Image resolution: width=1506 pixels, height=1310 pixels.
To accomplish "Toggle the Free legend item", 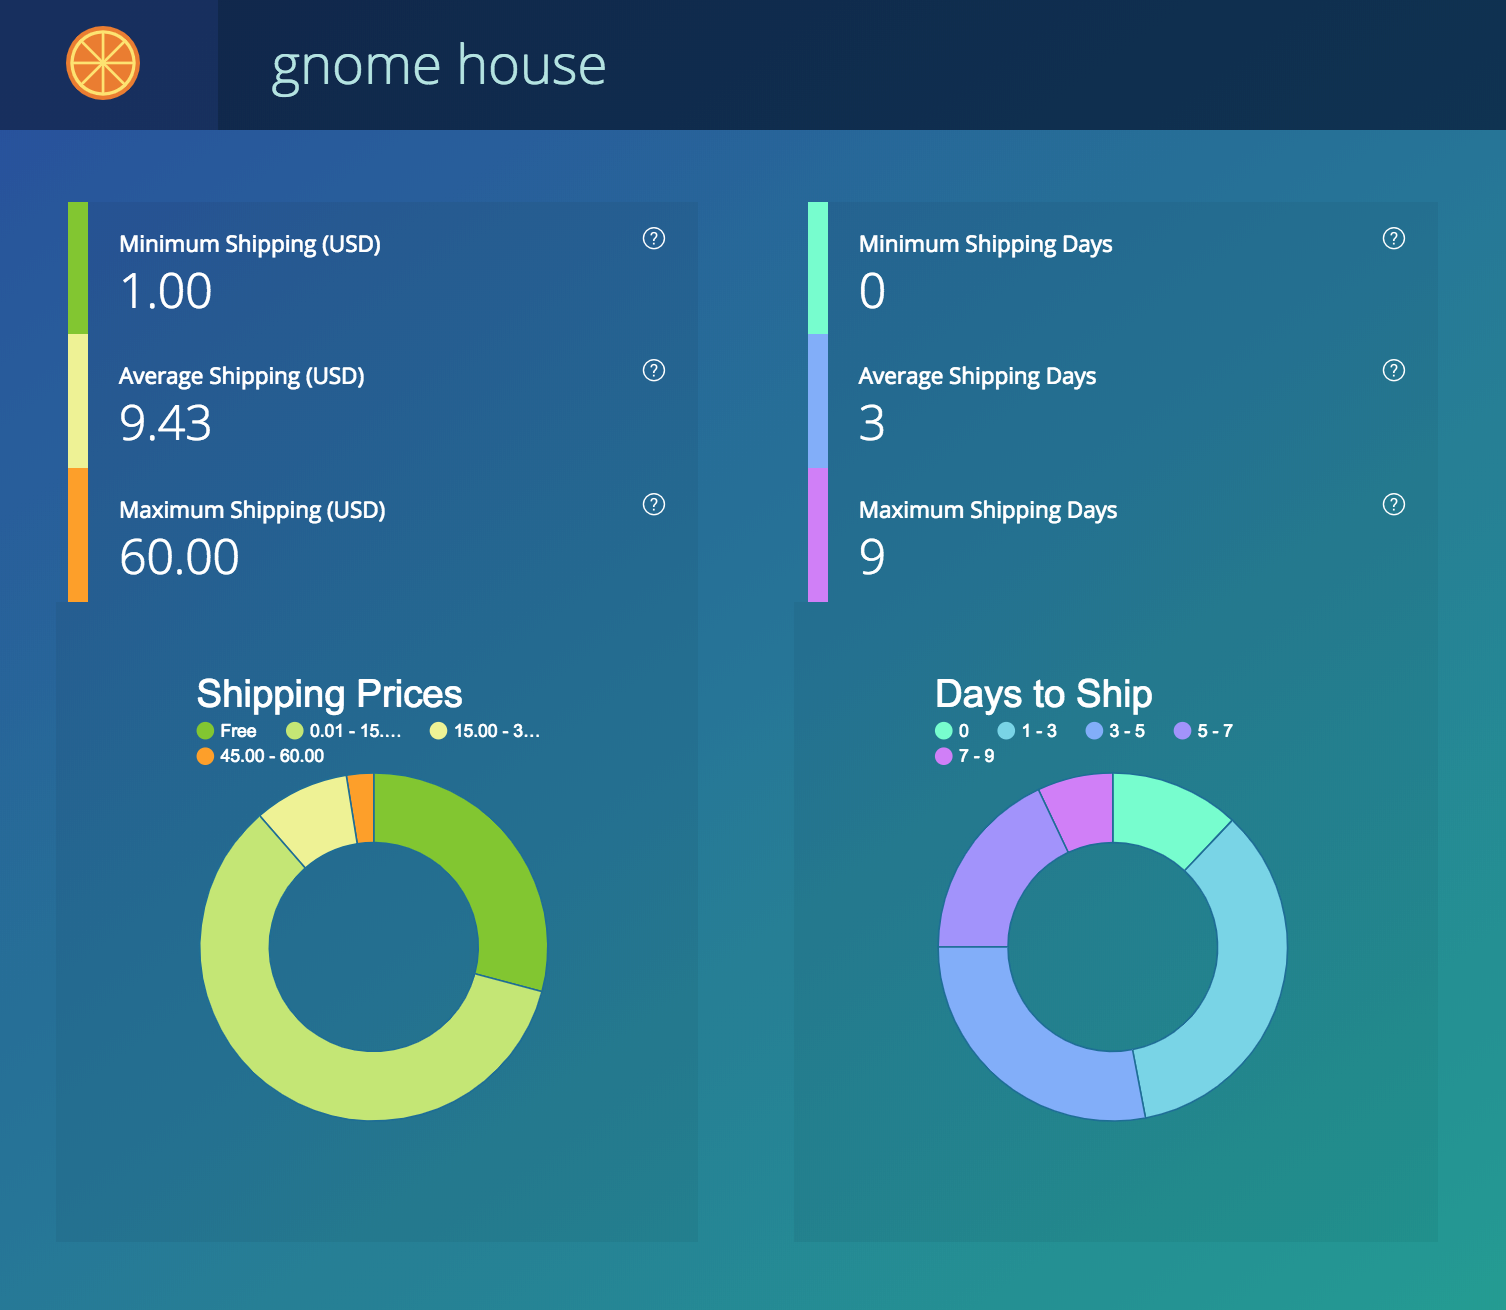I will (227, 731).
